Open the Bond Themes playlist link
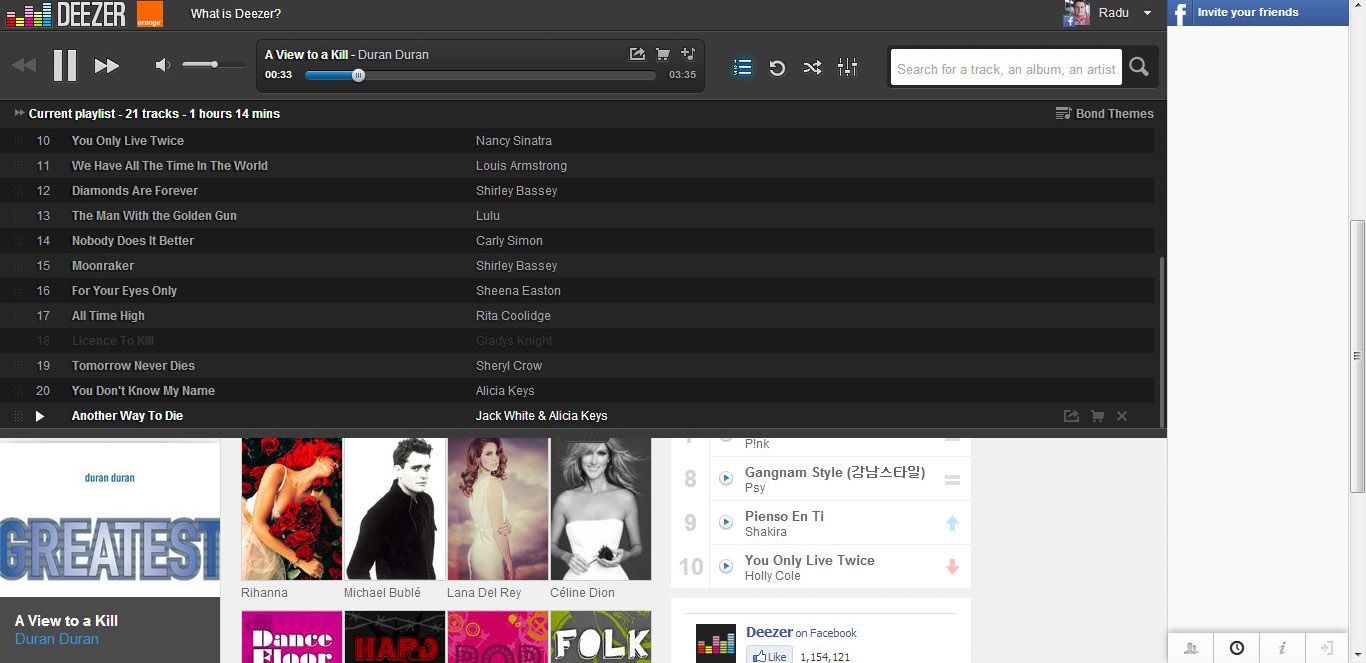Viewport: 1366px width, 663px height. click(x=1105, y=114)
